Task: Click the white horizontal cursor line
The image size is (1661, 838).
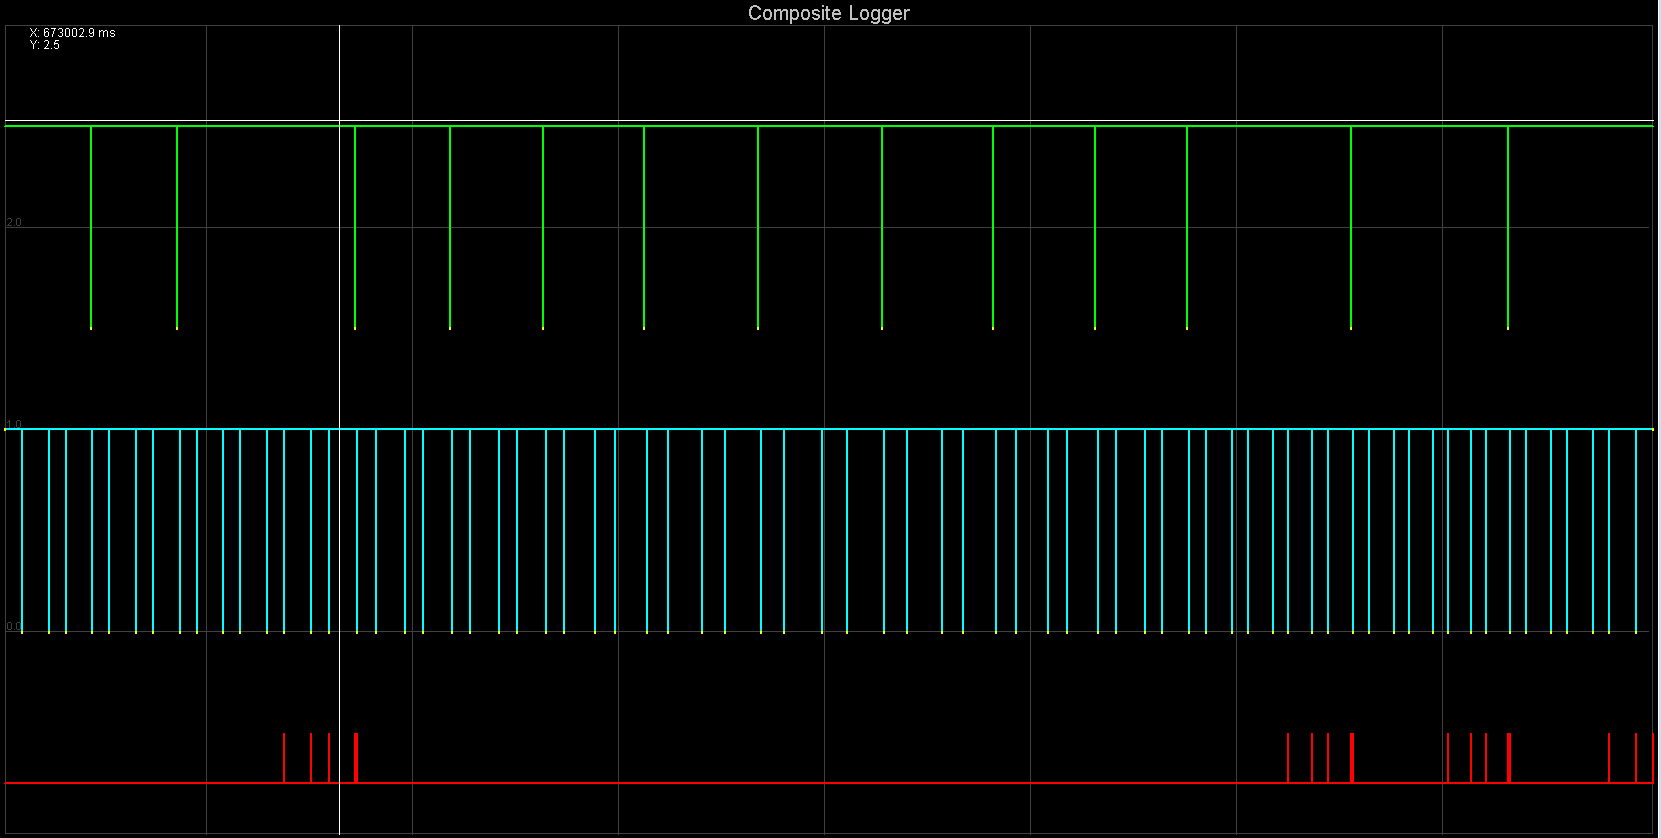Action: click(829, 121)
